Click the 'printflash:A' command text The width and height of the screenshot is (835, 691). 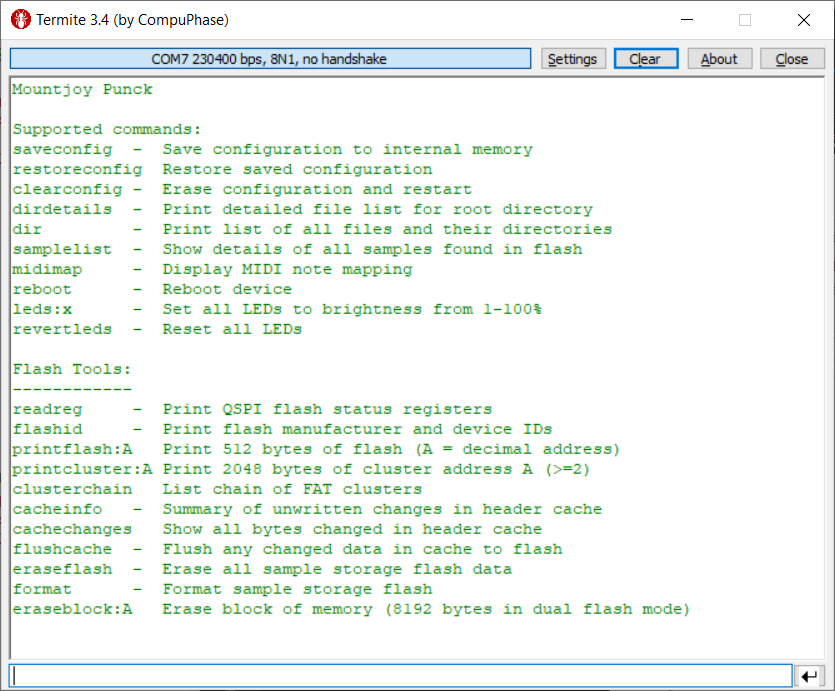pos(72,449)
